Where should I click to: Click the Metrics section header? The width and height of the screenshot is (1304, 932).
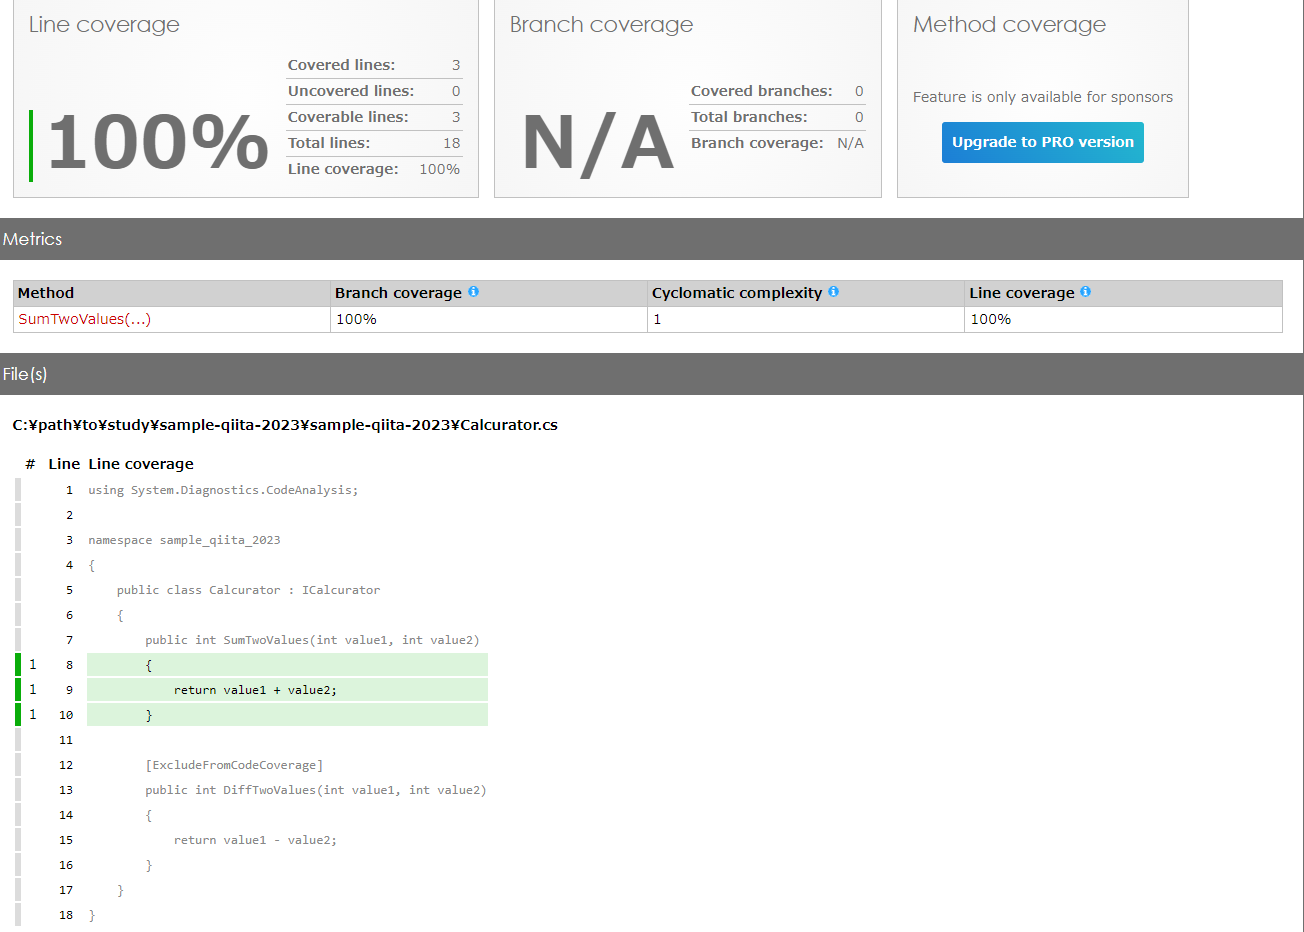(x=651, y=239)
